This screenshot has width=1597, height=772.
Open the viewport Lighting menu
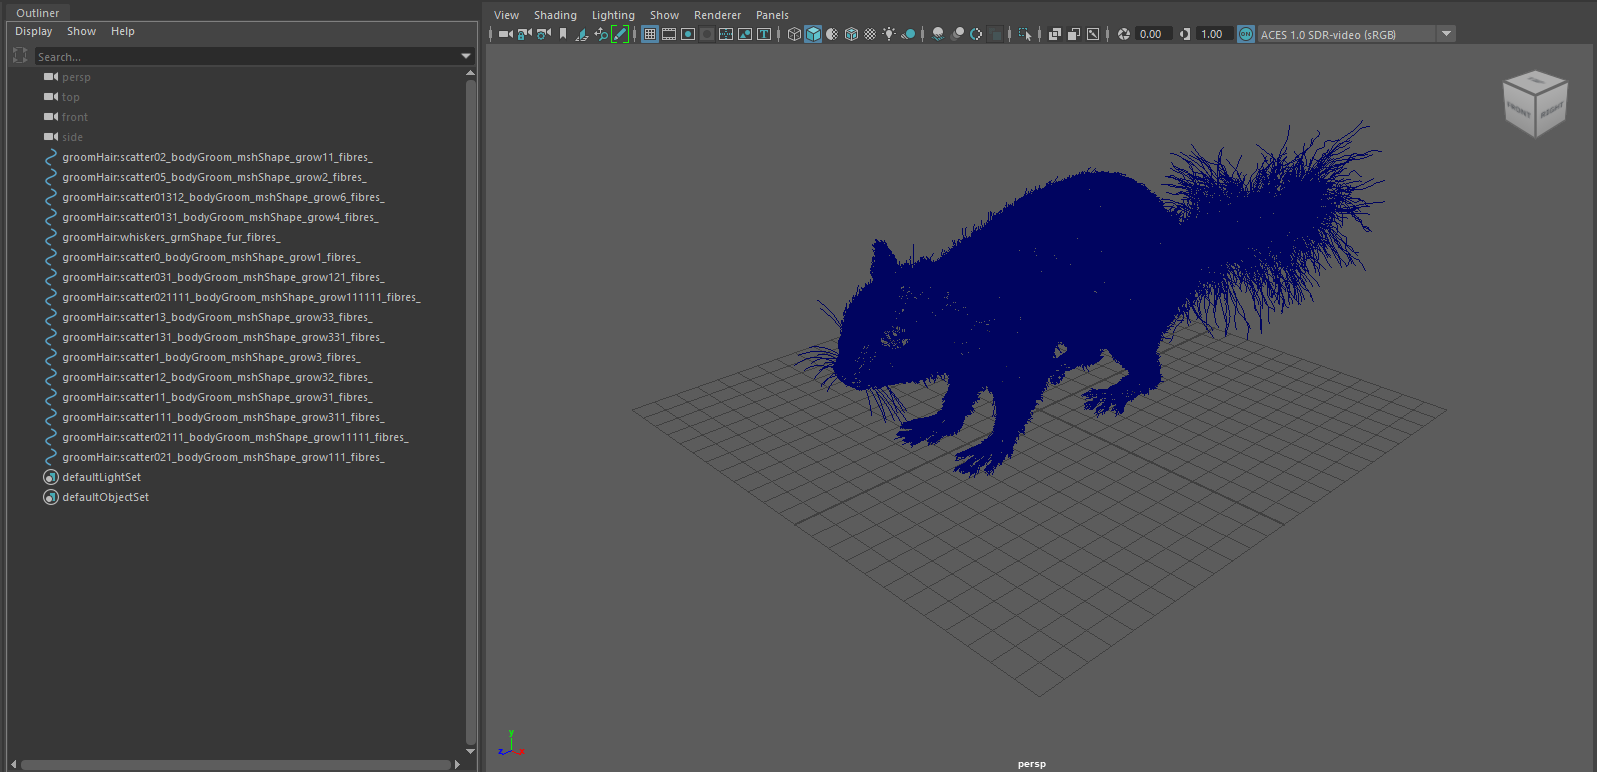613,15
